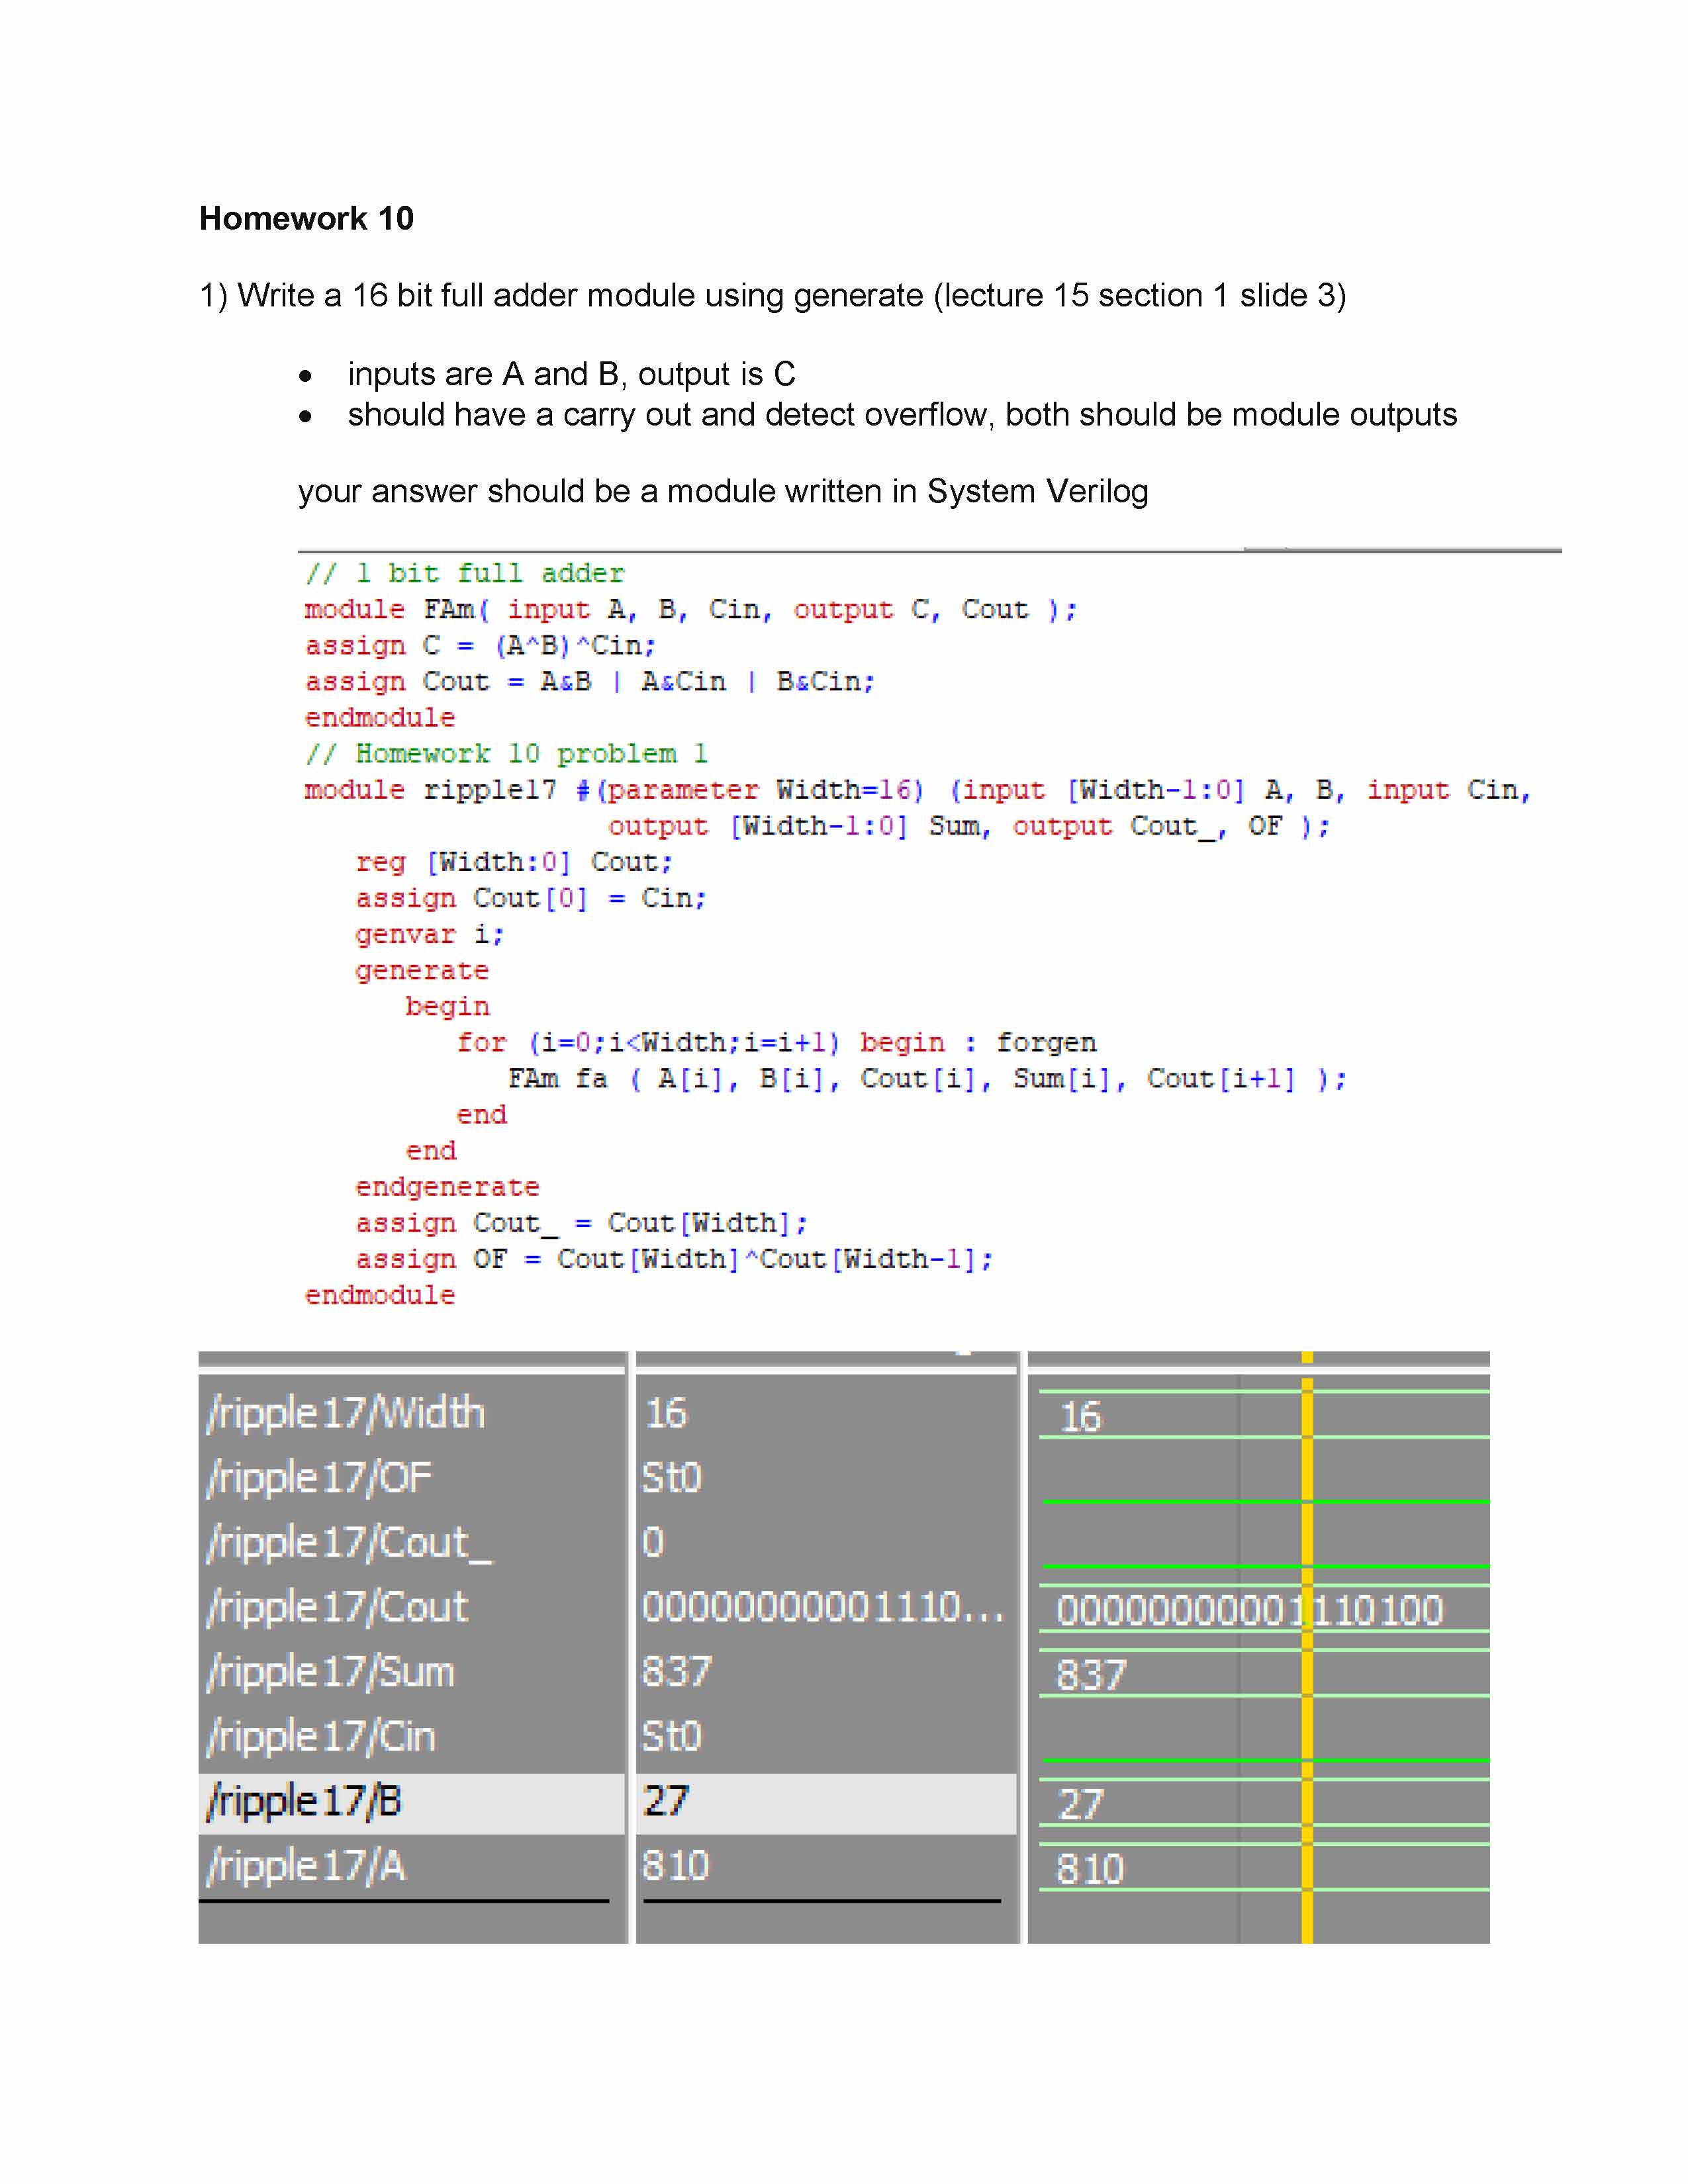Select the /ripple17/Width signal row
This screenshot has width=1688, height=2184.
[346, 1413]
